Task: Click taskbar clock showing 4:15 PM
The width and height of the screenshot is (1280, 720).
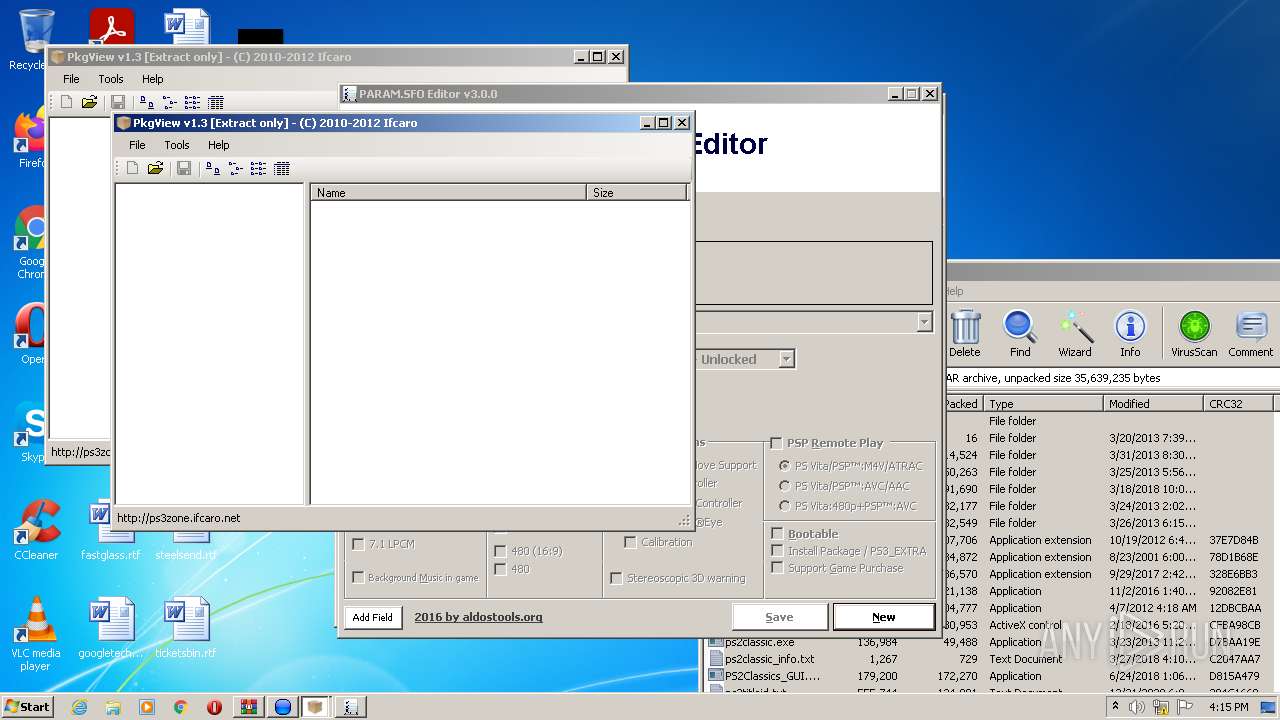Action: point(1228,707)
